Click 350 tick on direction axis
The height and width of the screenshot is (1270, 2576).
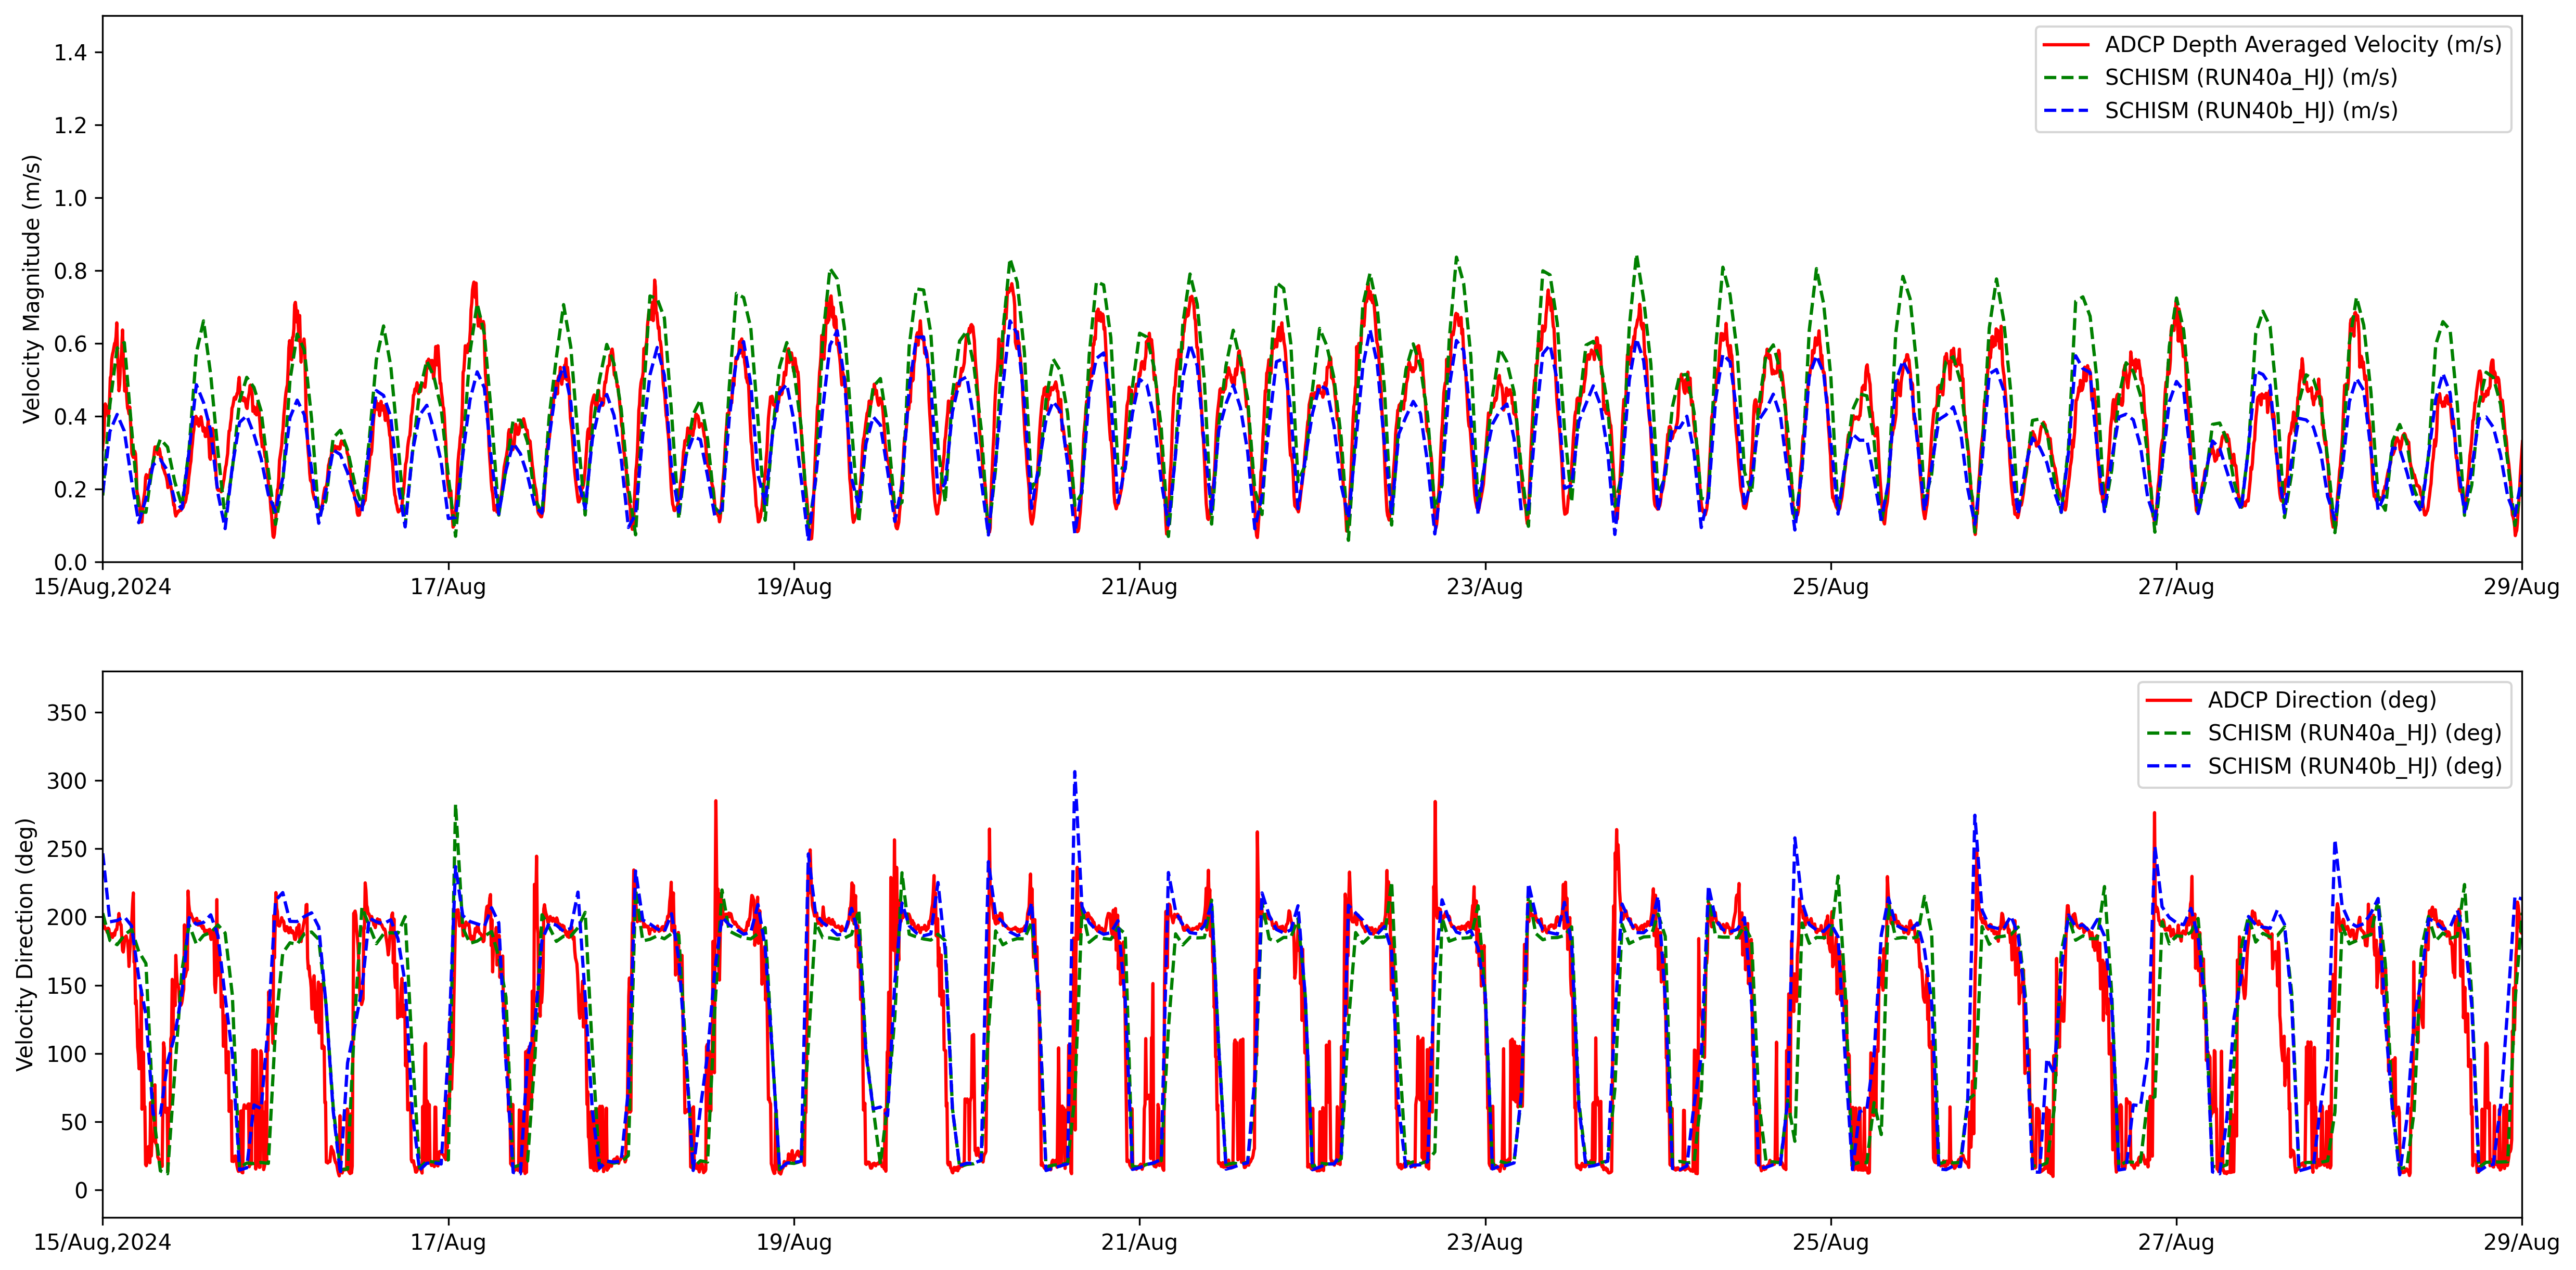tap(67, 713)
